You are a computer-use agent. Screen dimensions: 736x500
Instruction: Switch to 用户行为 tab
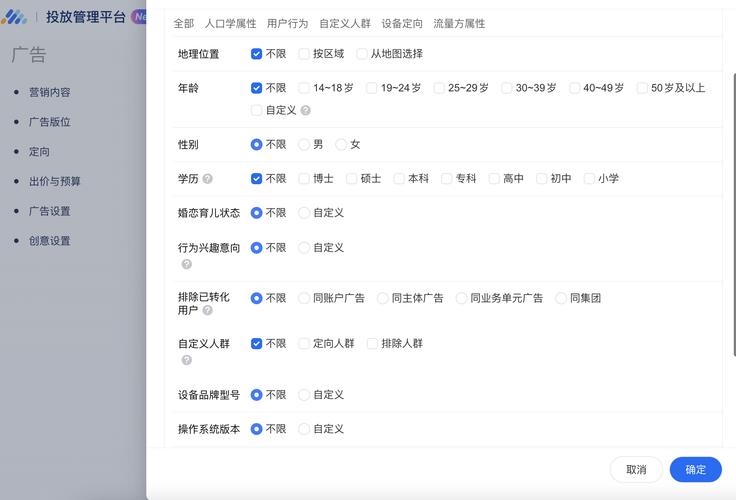click(x=287, y=23)
